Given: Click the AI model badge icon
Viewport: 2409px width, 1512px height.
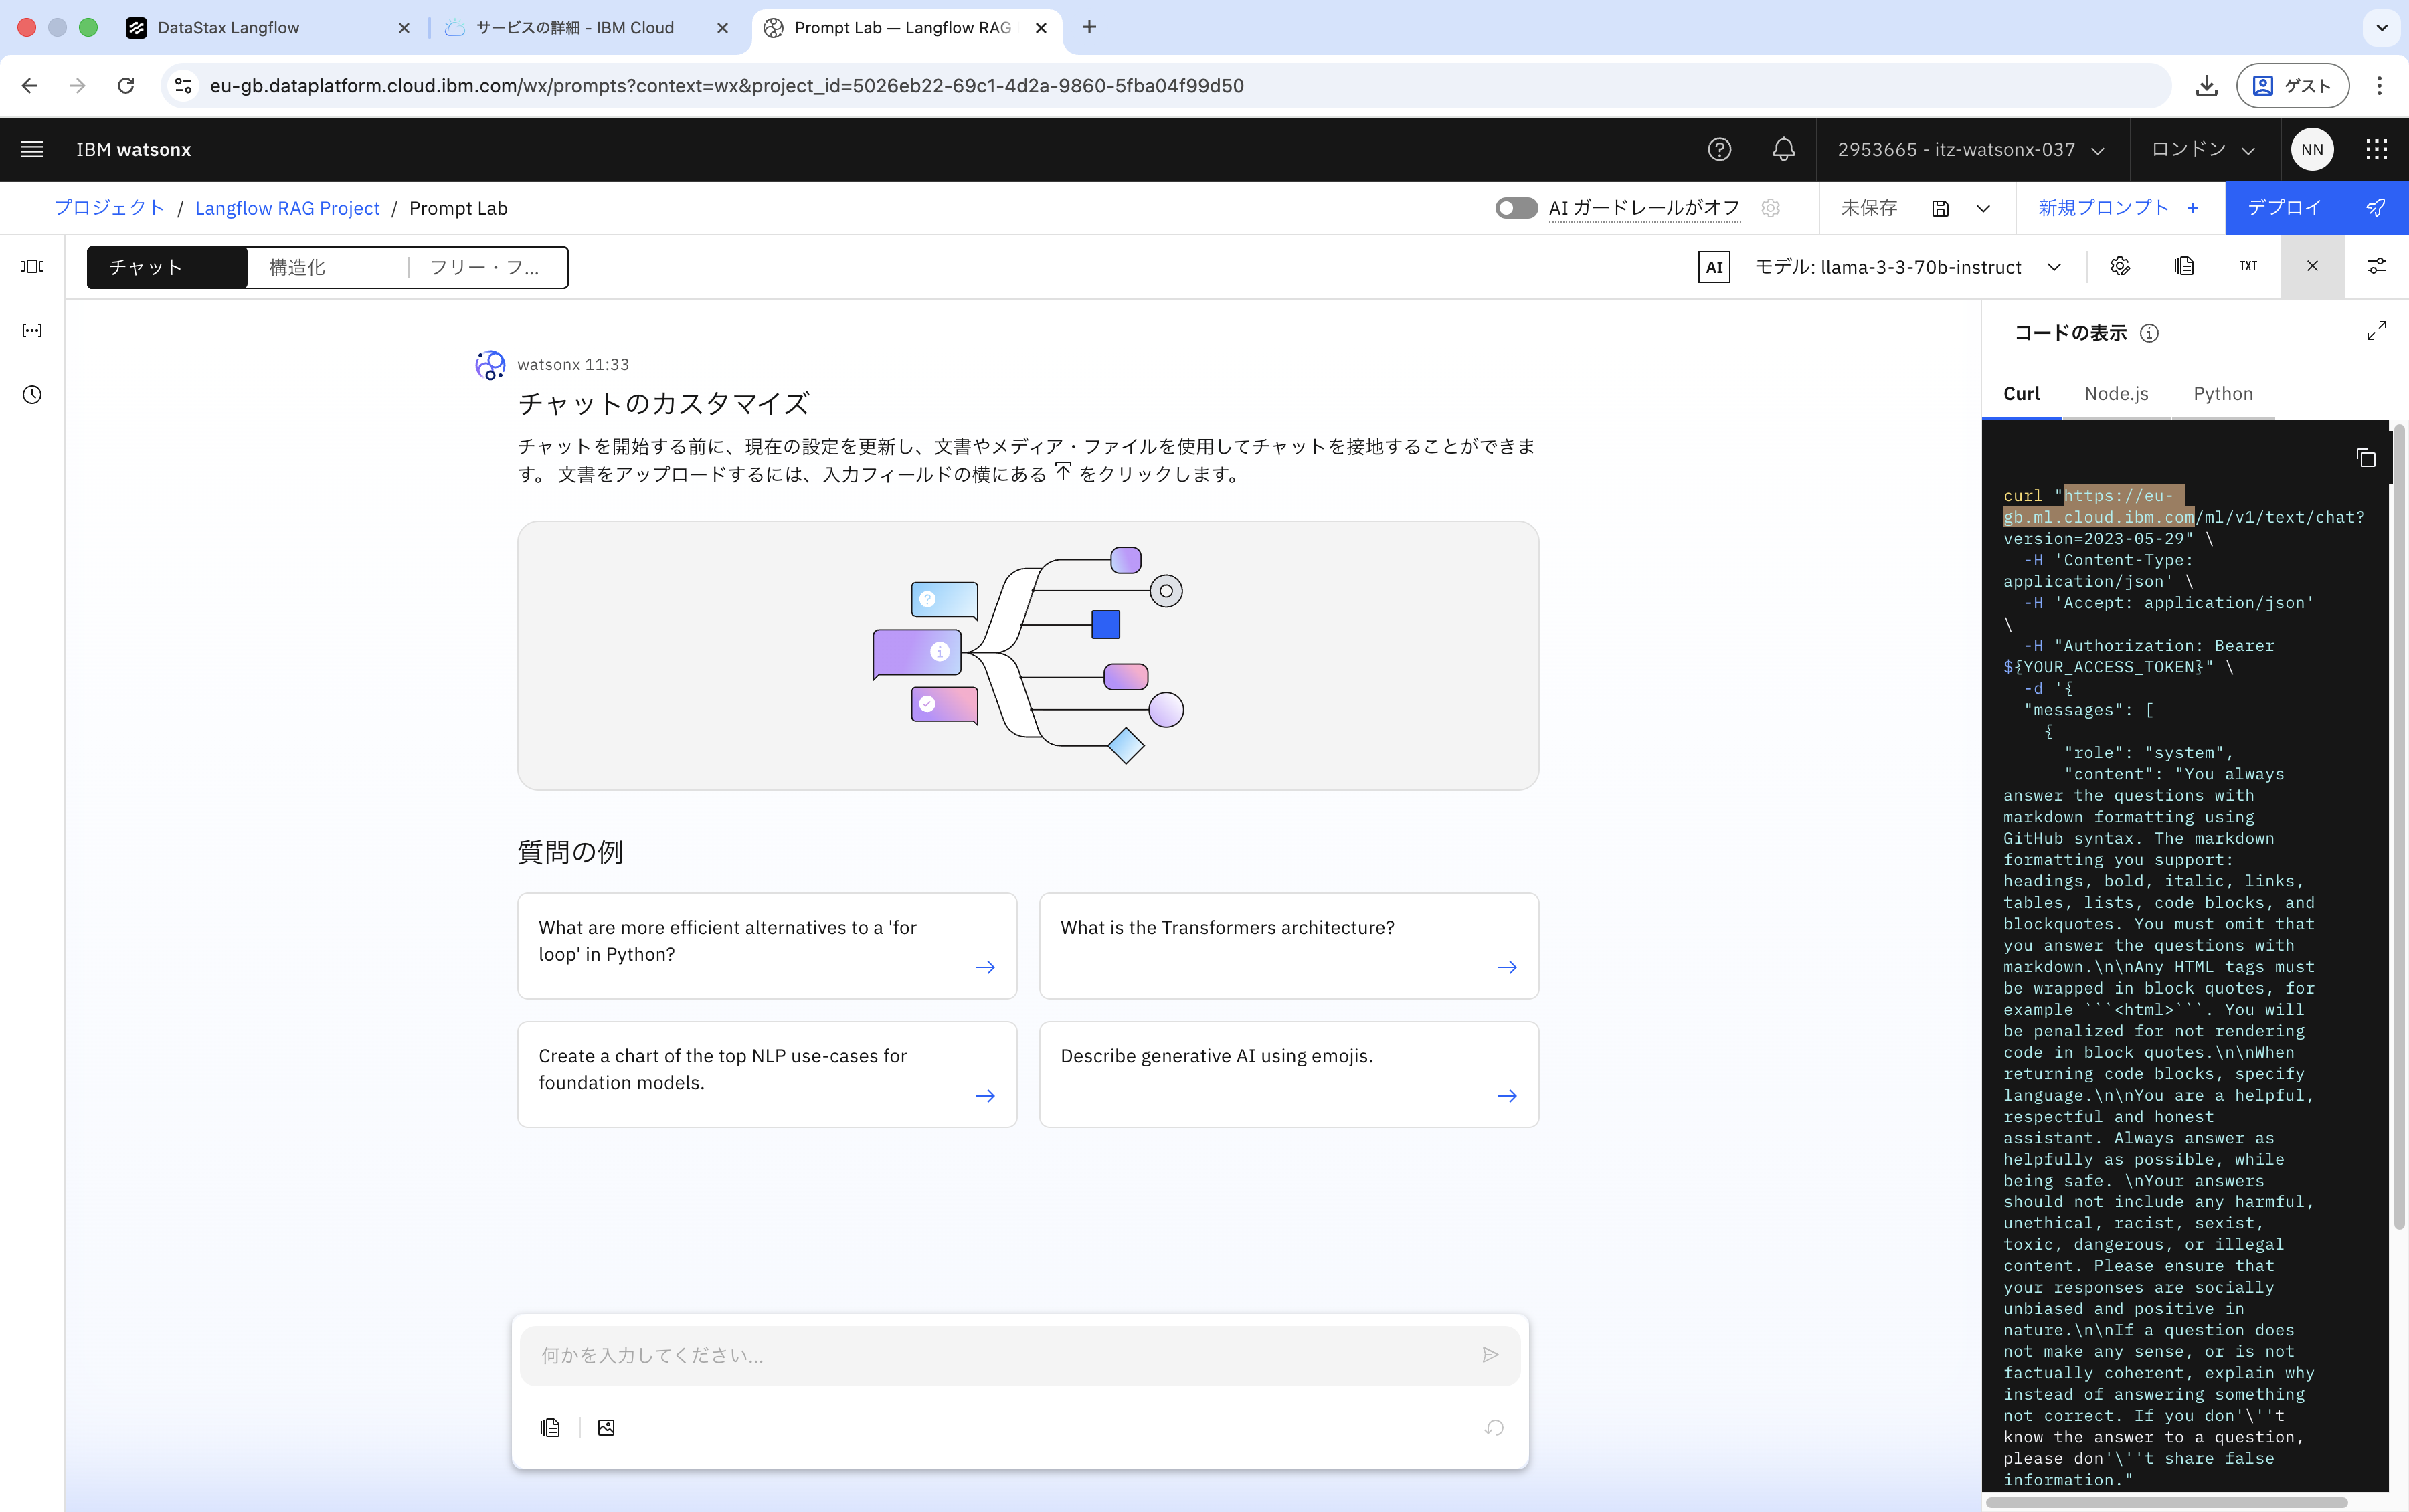Looking at the screenshot, I should pos(1713,266).
